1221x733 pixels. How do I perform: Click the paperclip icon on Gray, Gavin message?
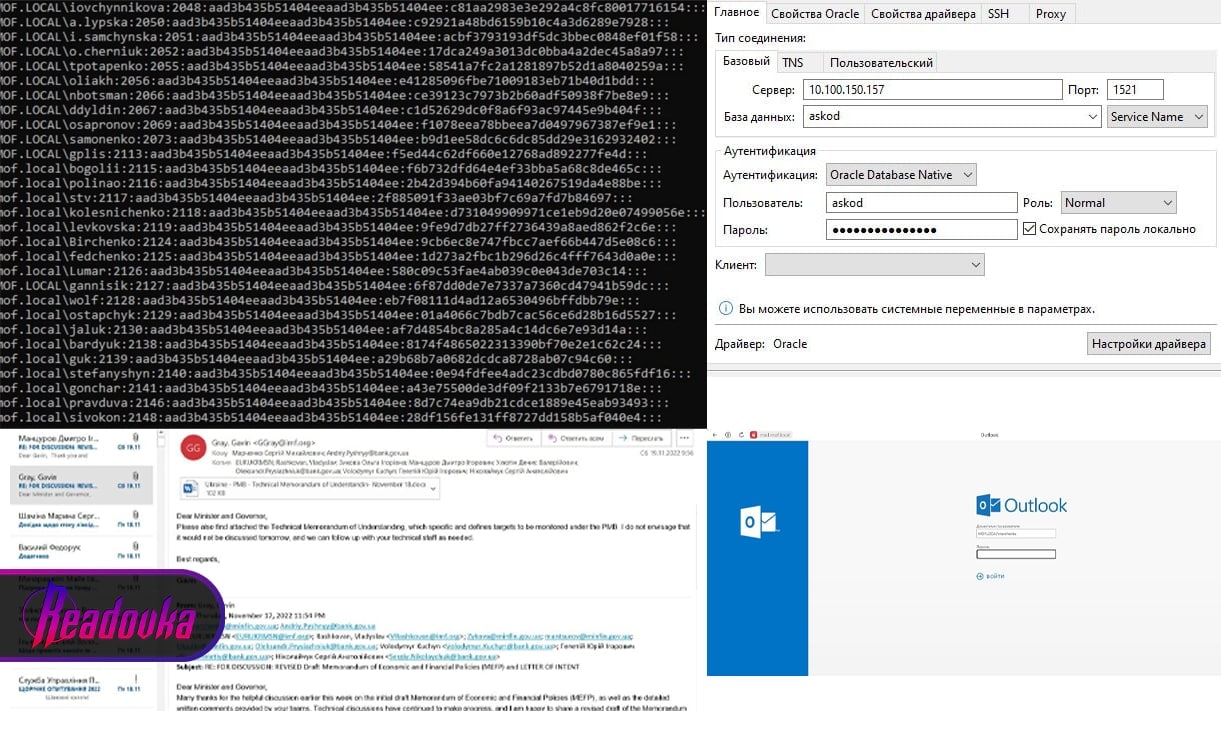[135, 478]
